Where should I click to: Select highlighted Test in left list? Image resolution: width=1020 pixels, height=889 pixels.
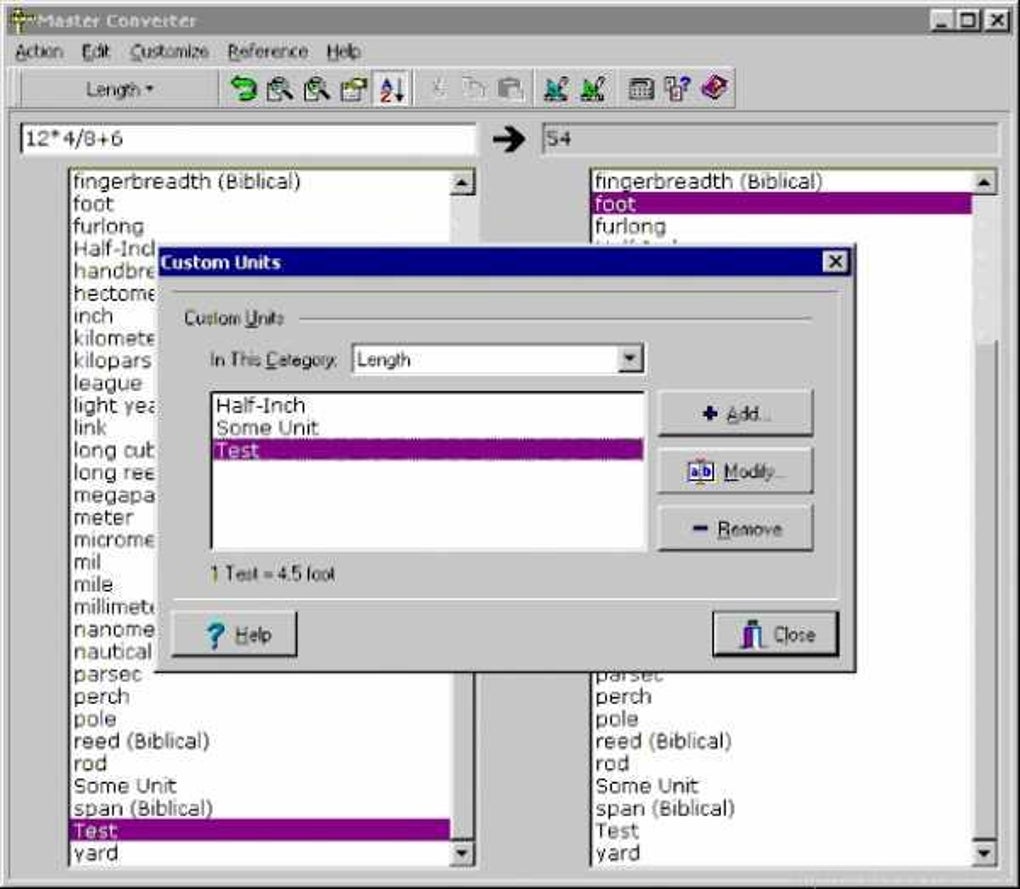click(x=260, y=830)
